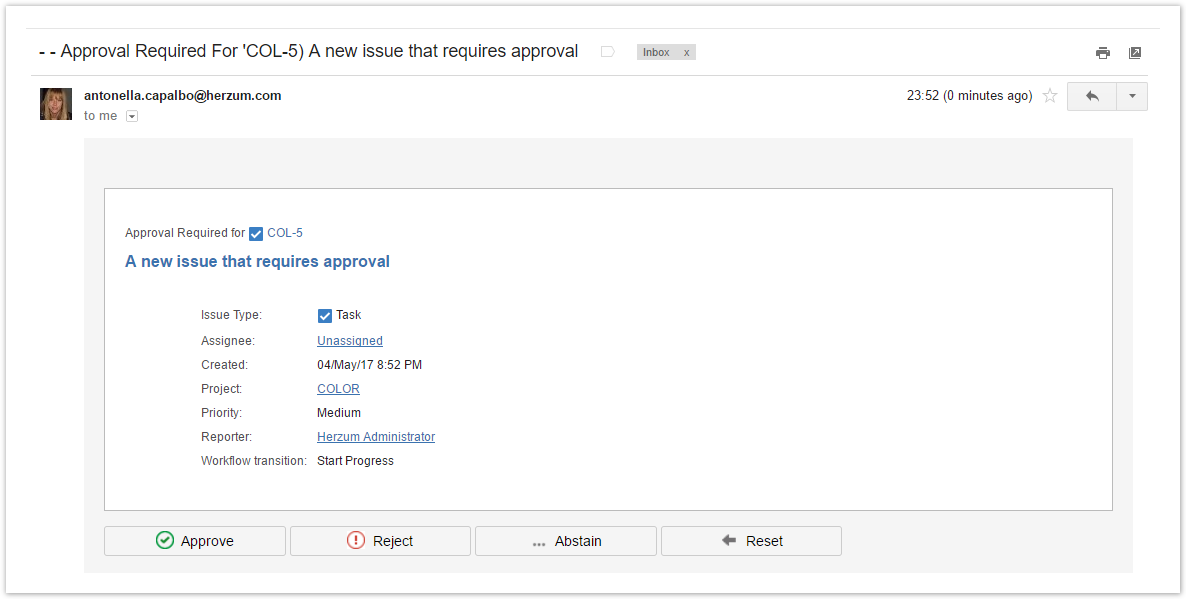Screen dimensions: 1186x599
Task: Click the print email icon
Action: click(1103, 53)
